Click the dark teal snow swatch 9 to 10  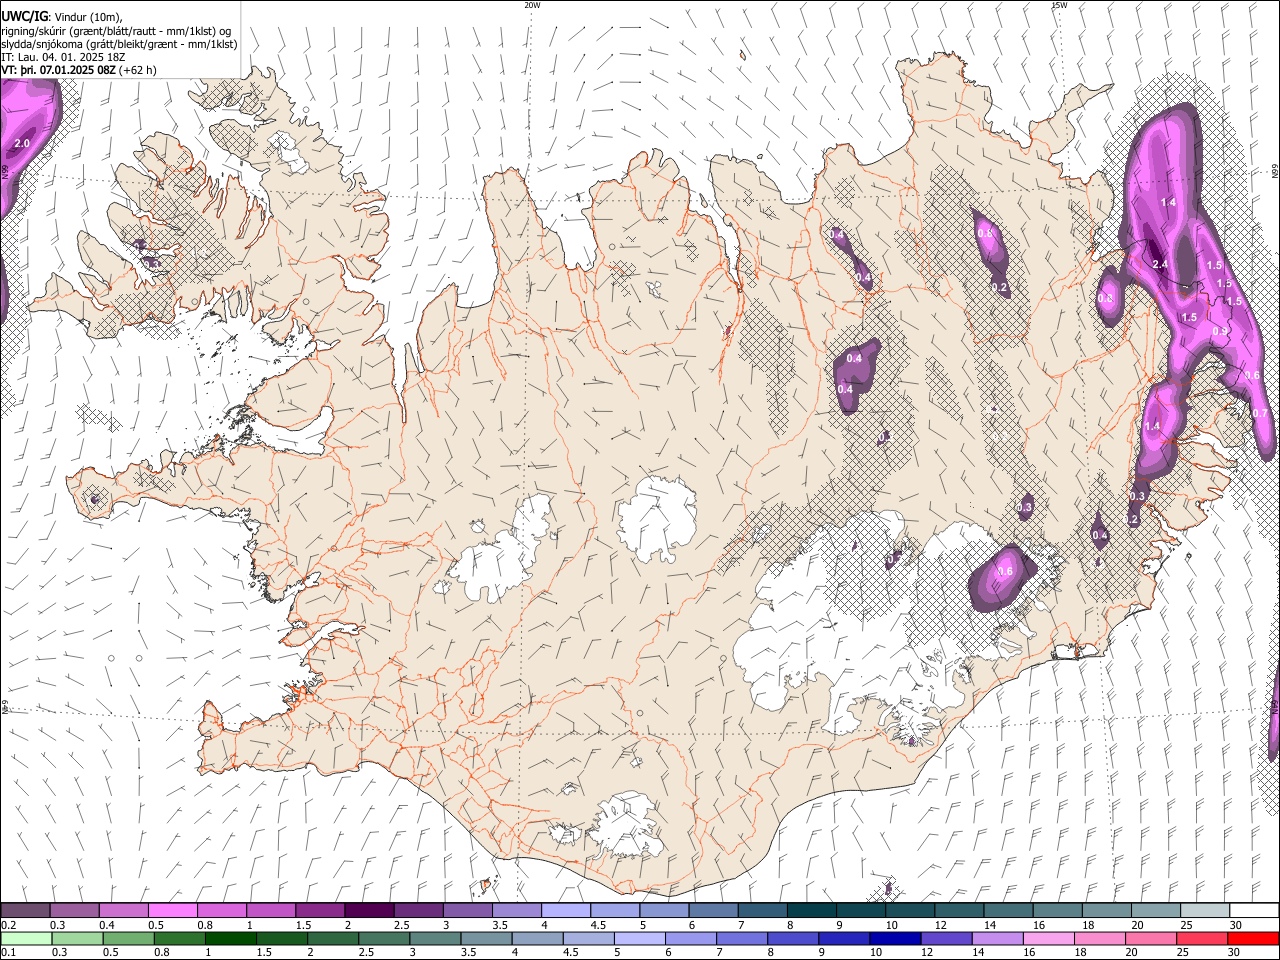861,910
